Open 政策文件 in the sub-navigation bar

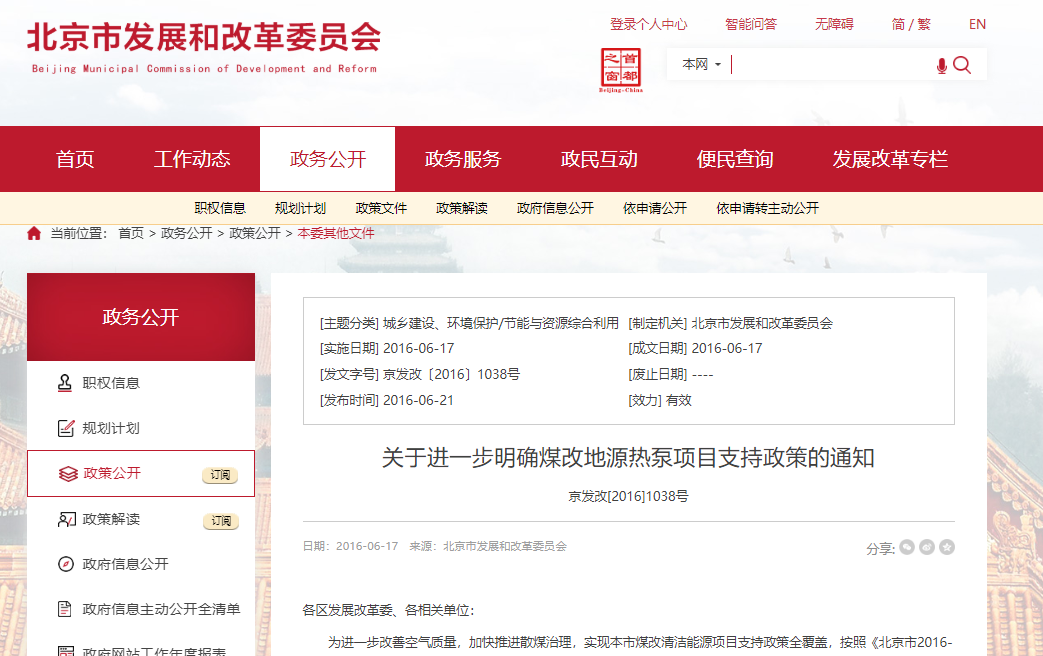(x=380, y=208)
